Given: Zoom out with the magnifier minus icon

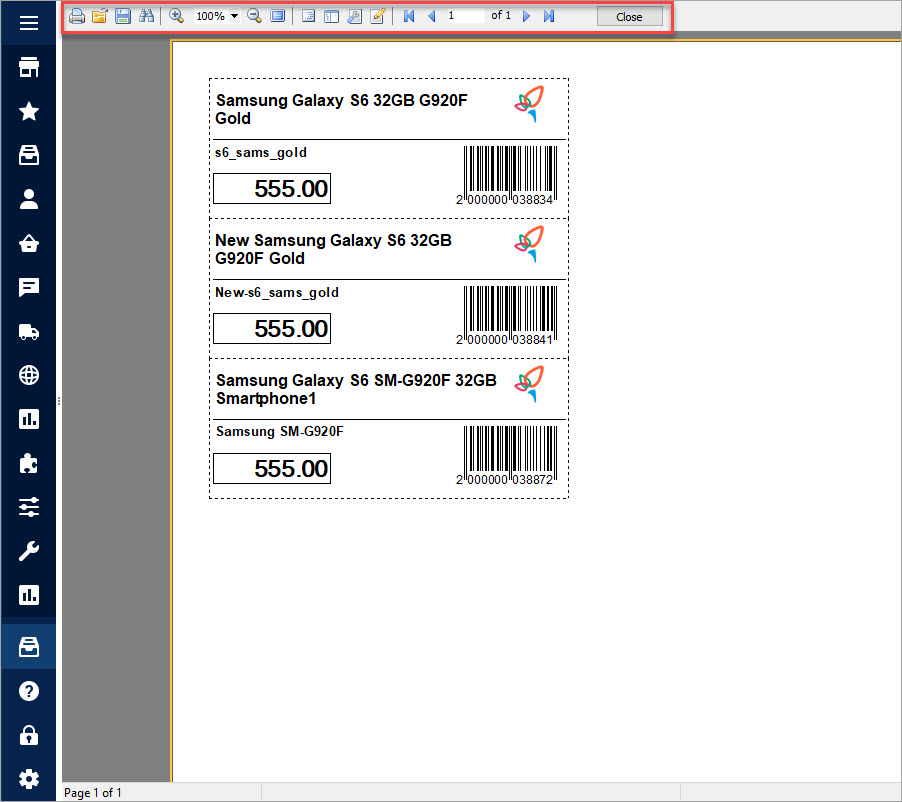Looking at the screenshot, I should pyautogui.click(x=254, y=16).
